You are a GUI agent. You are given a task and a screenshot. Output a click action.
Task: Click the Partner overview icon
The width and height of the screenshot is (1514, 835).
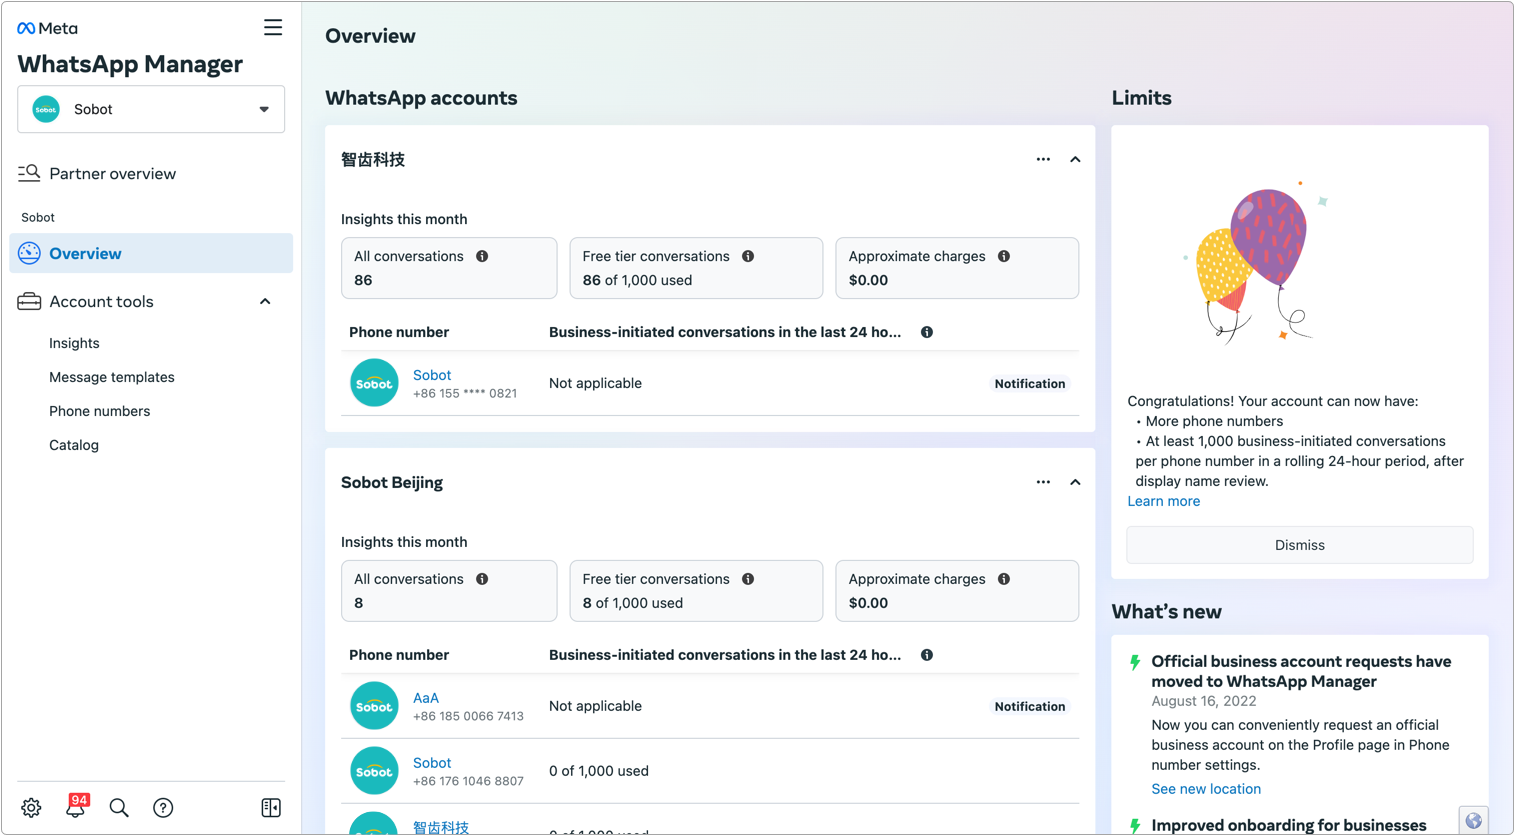click(x=29, y=173)
